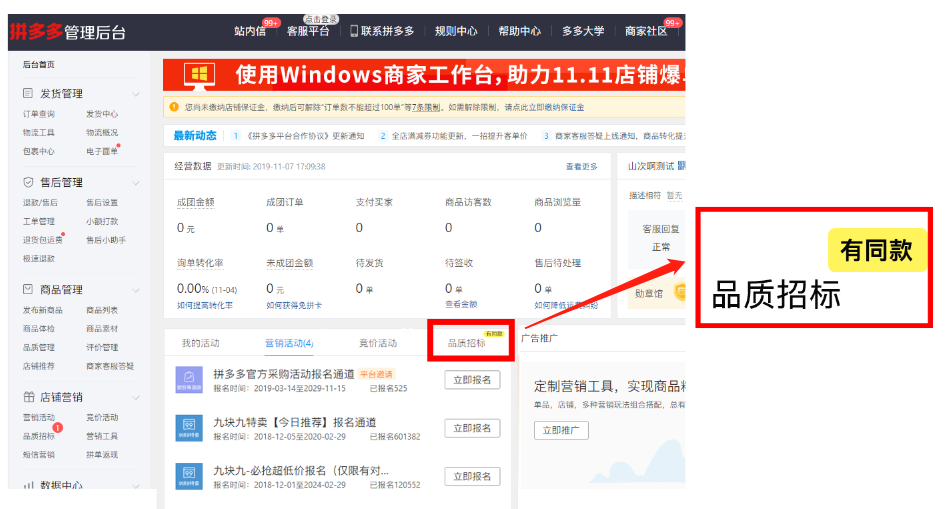Click the 数据中心 chart icon
Viewport: 950px width, 509px height.
click(28, 485)
